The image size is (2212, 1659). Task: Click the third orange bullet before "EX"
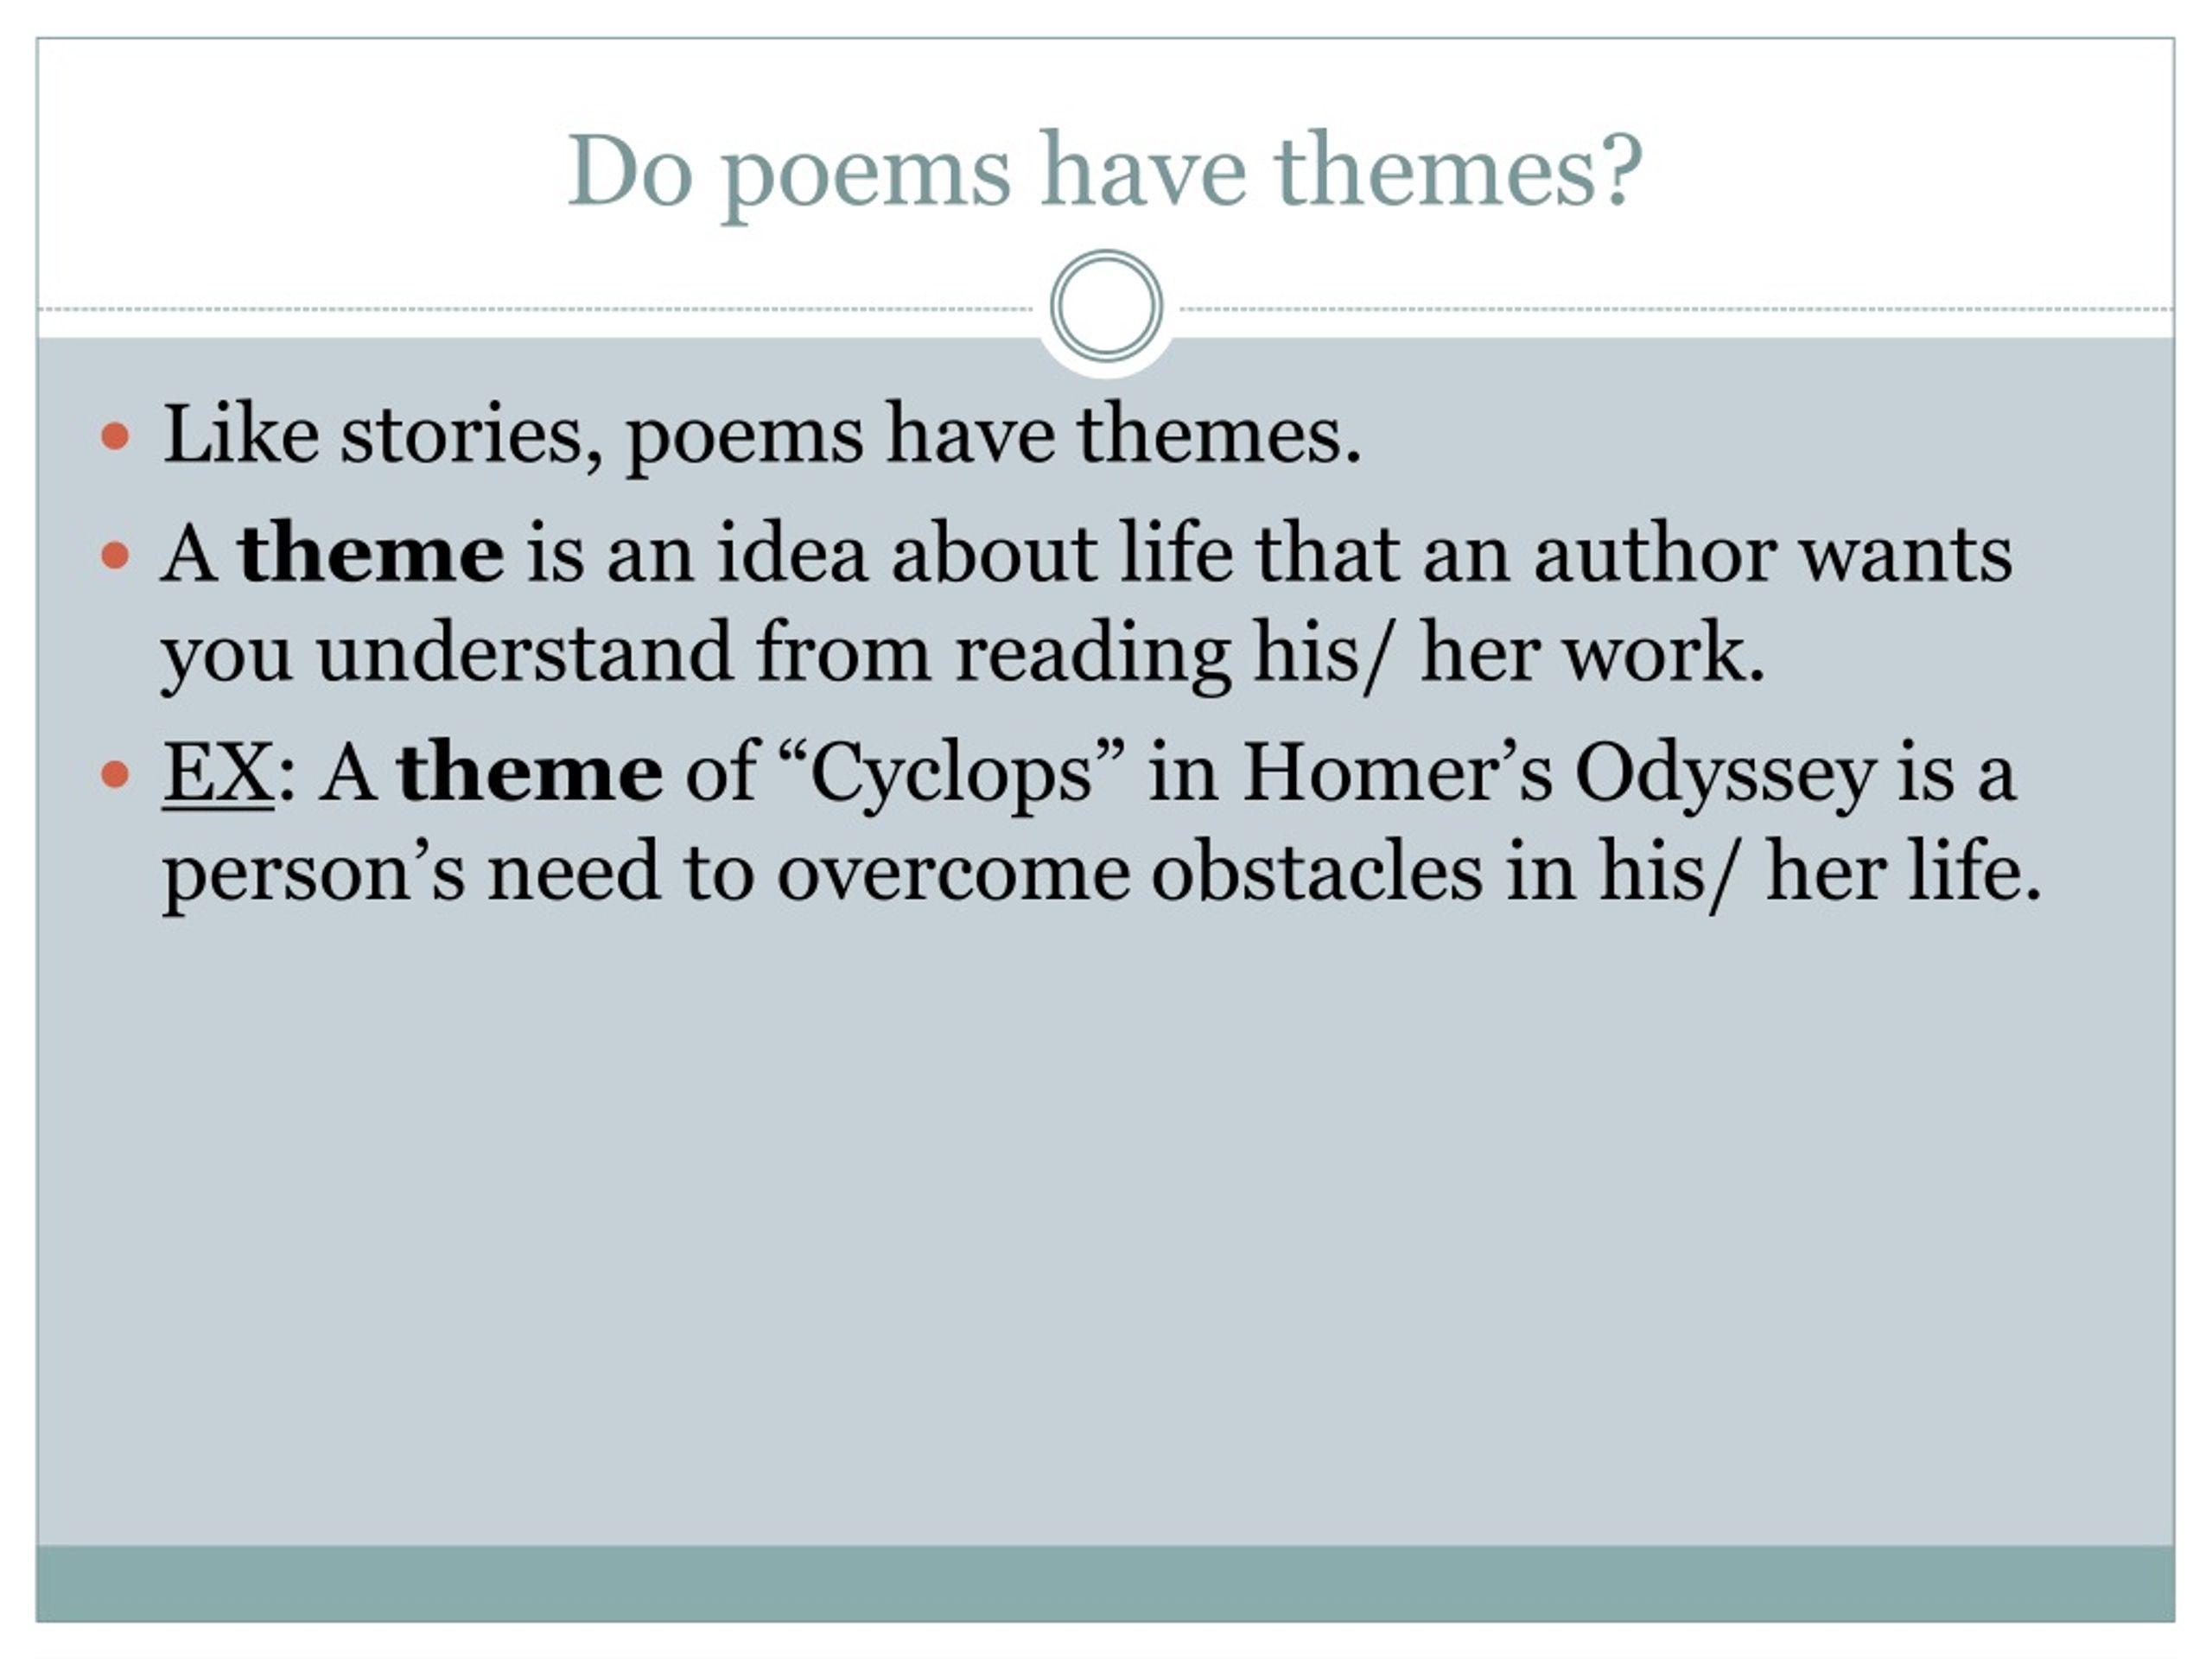click(116, 775)
